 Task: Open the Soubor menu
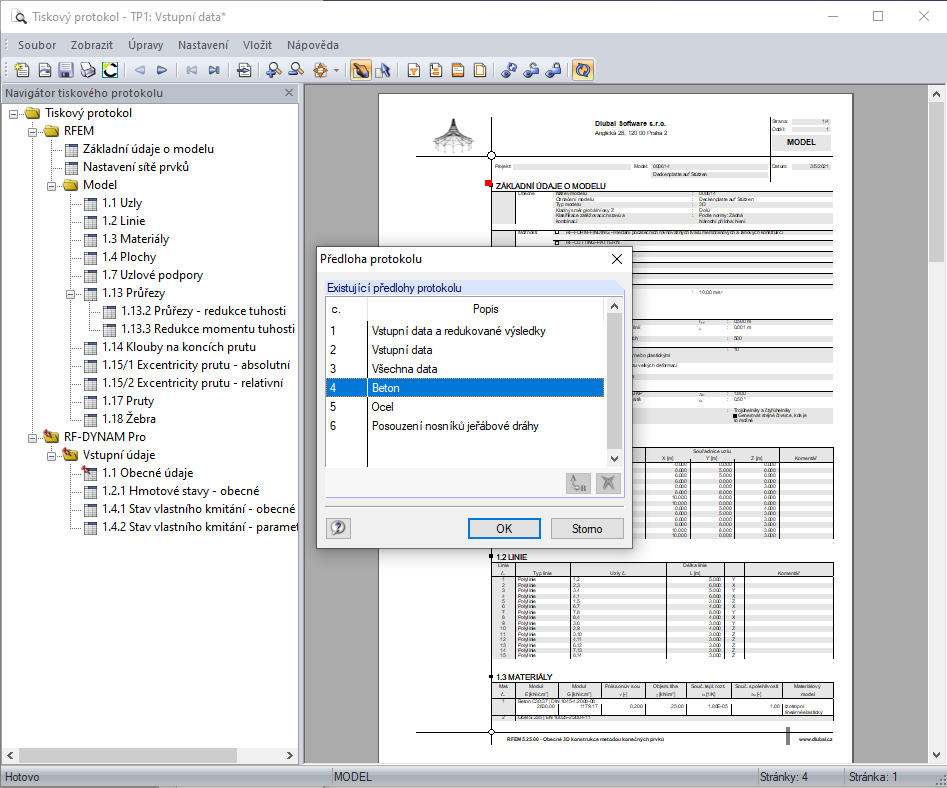[37, 45]
